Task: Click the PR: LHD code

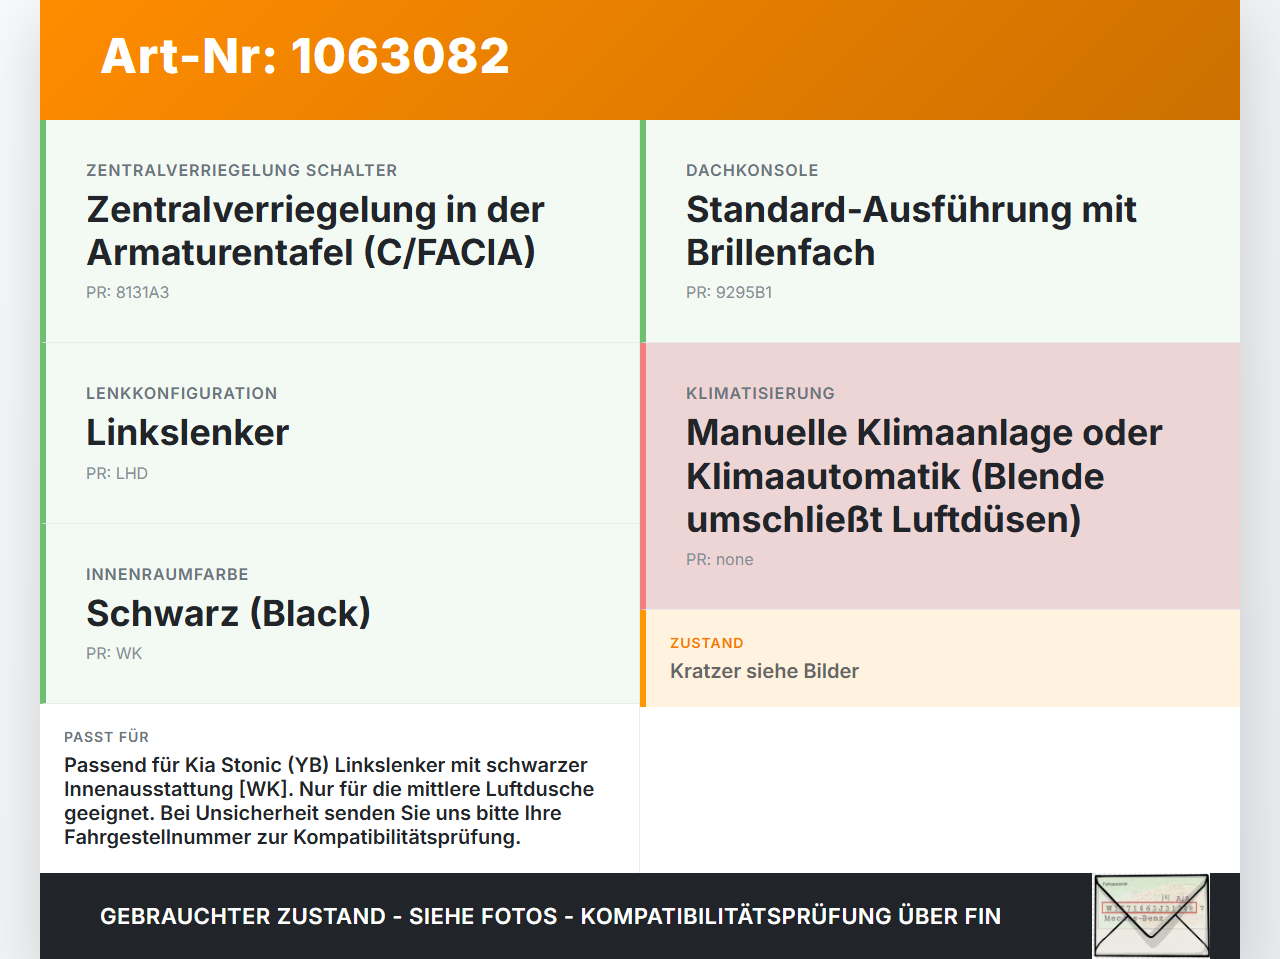Action: click(117, 473)
